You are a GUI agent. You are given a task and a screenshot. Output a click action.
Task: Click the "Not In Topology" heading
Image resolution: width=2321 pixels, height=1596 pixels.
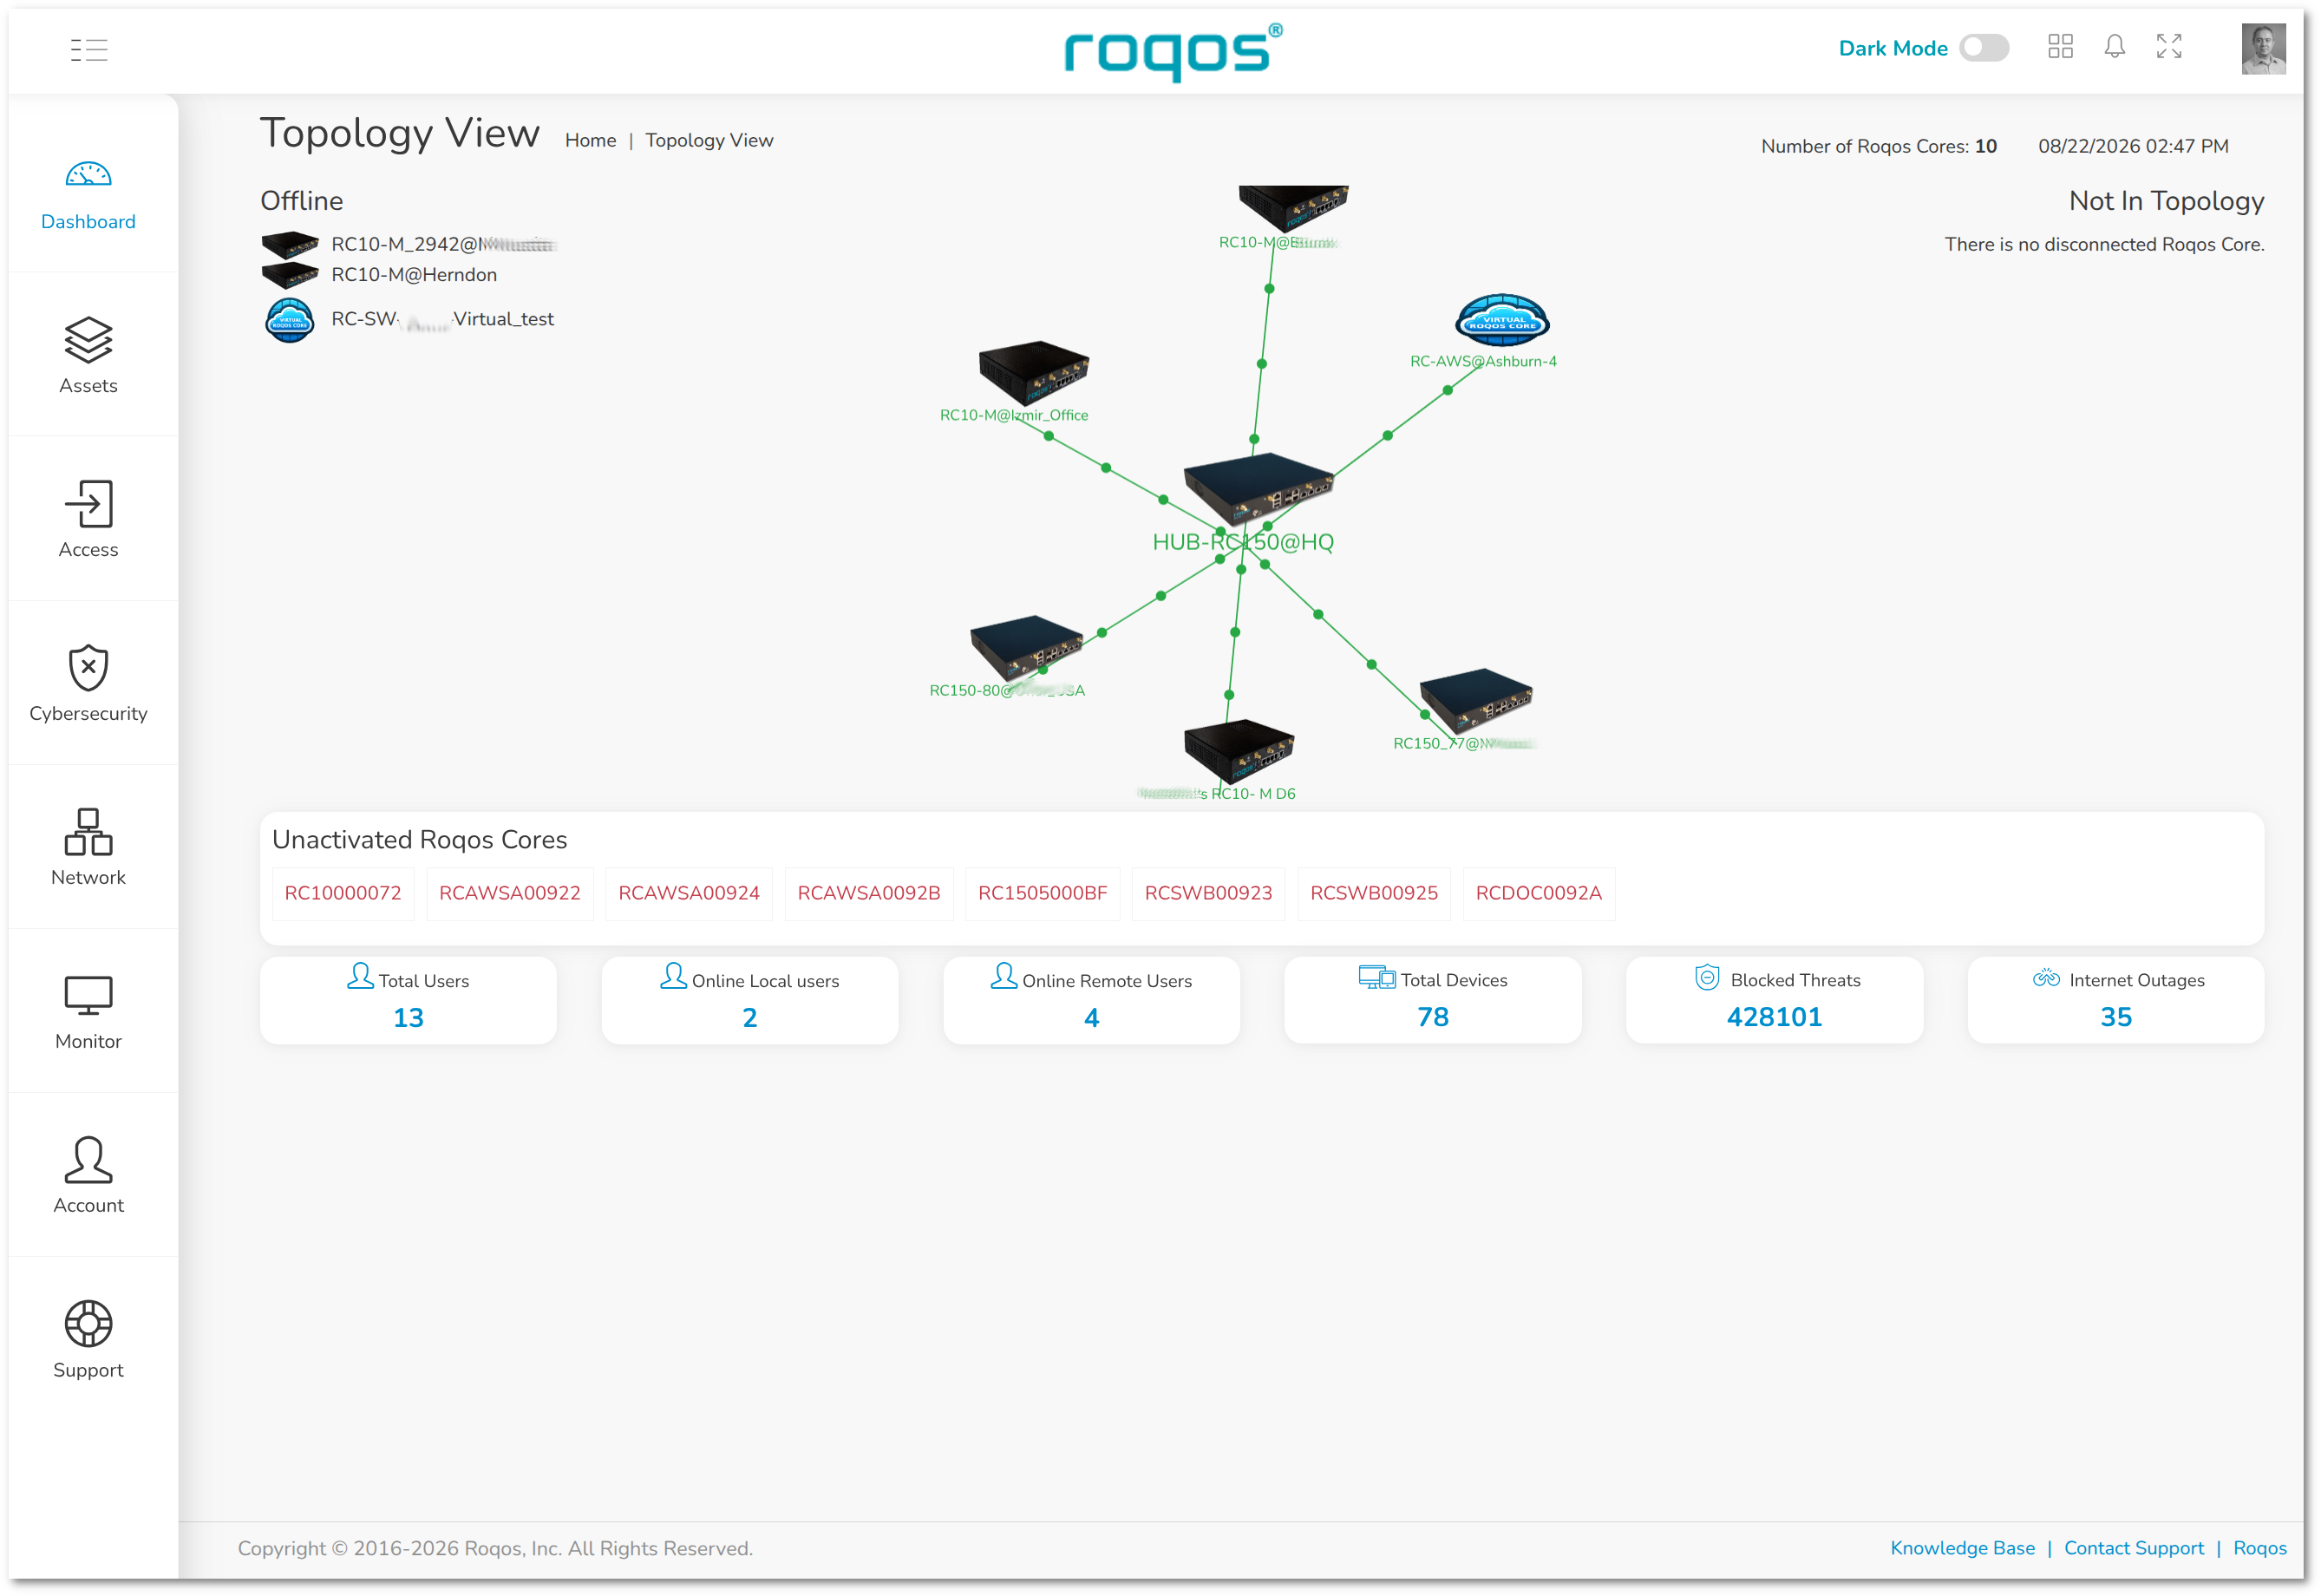[x=2167, y=201]
